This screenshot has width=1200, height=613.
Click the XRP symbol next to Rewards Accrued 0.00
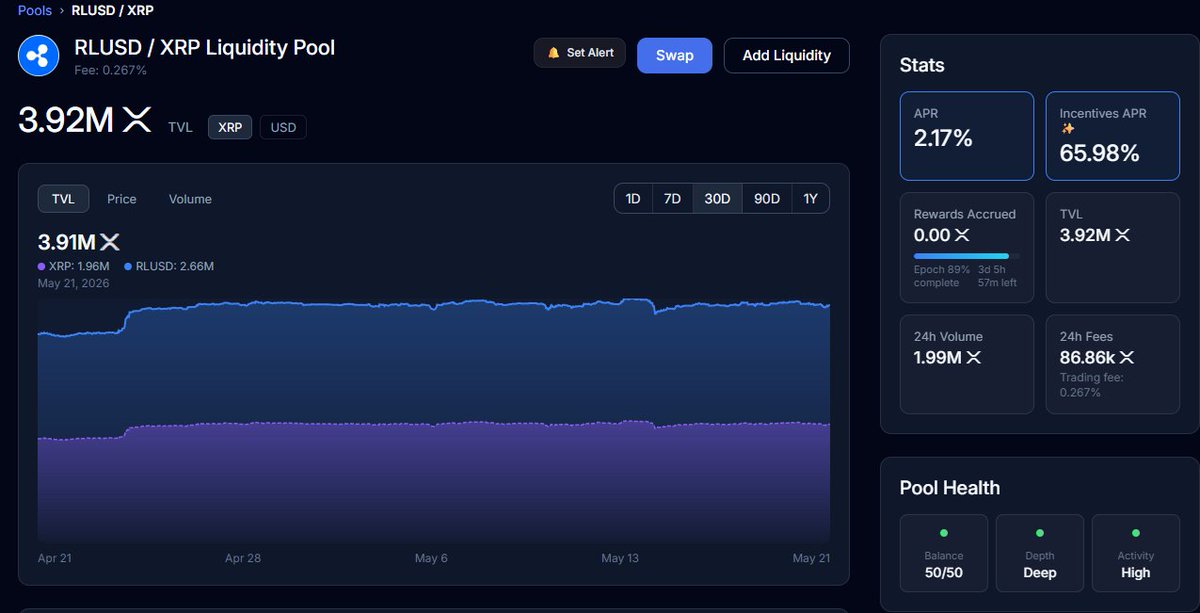(961, 235)
